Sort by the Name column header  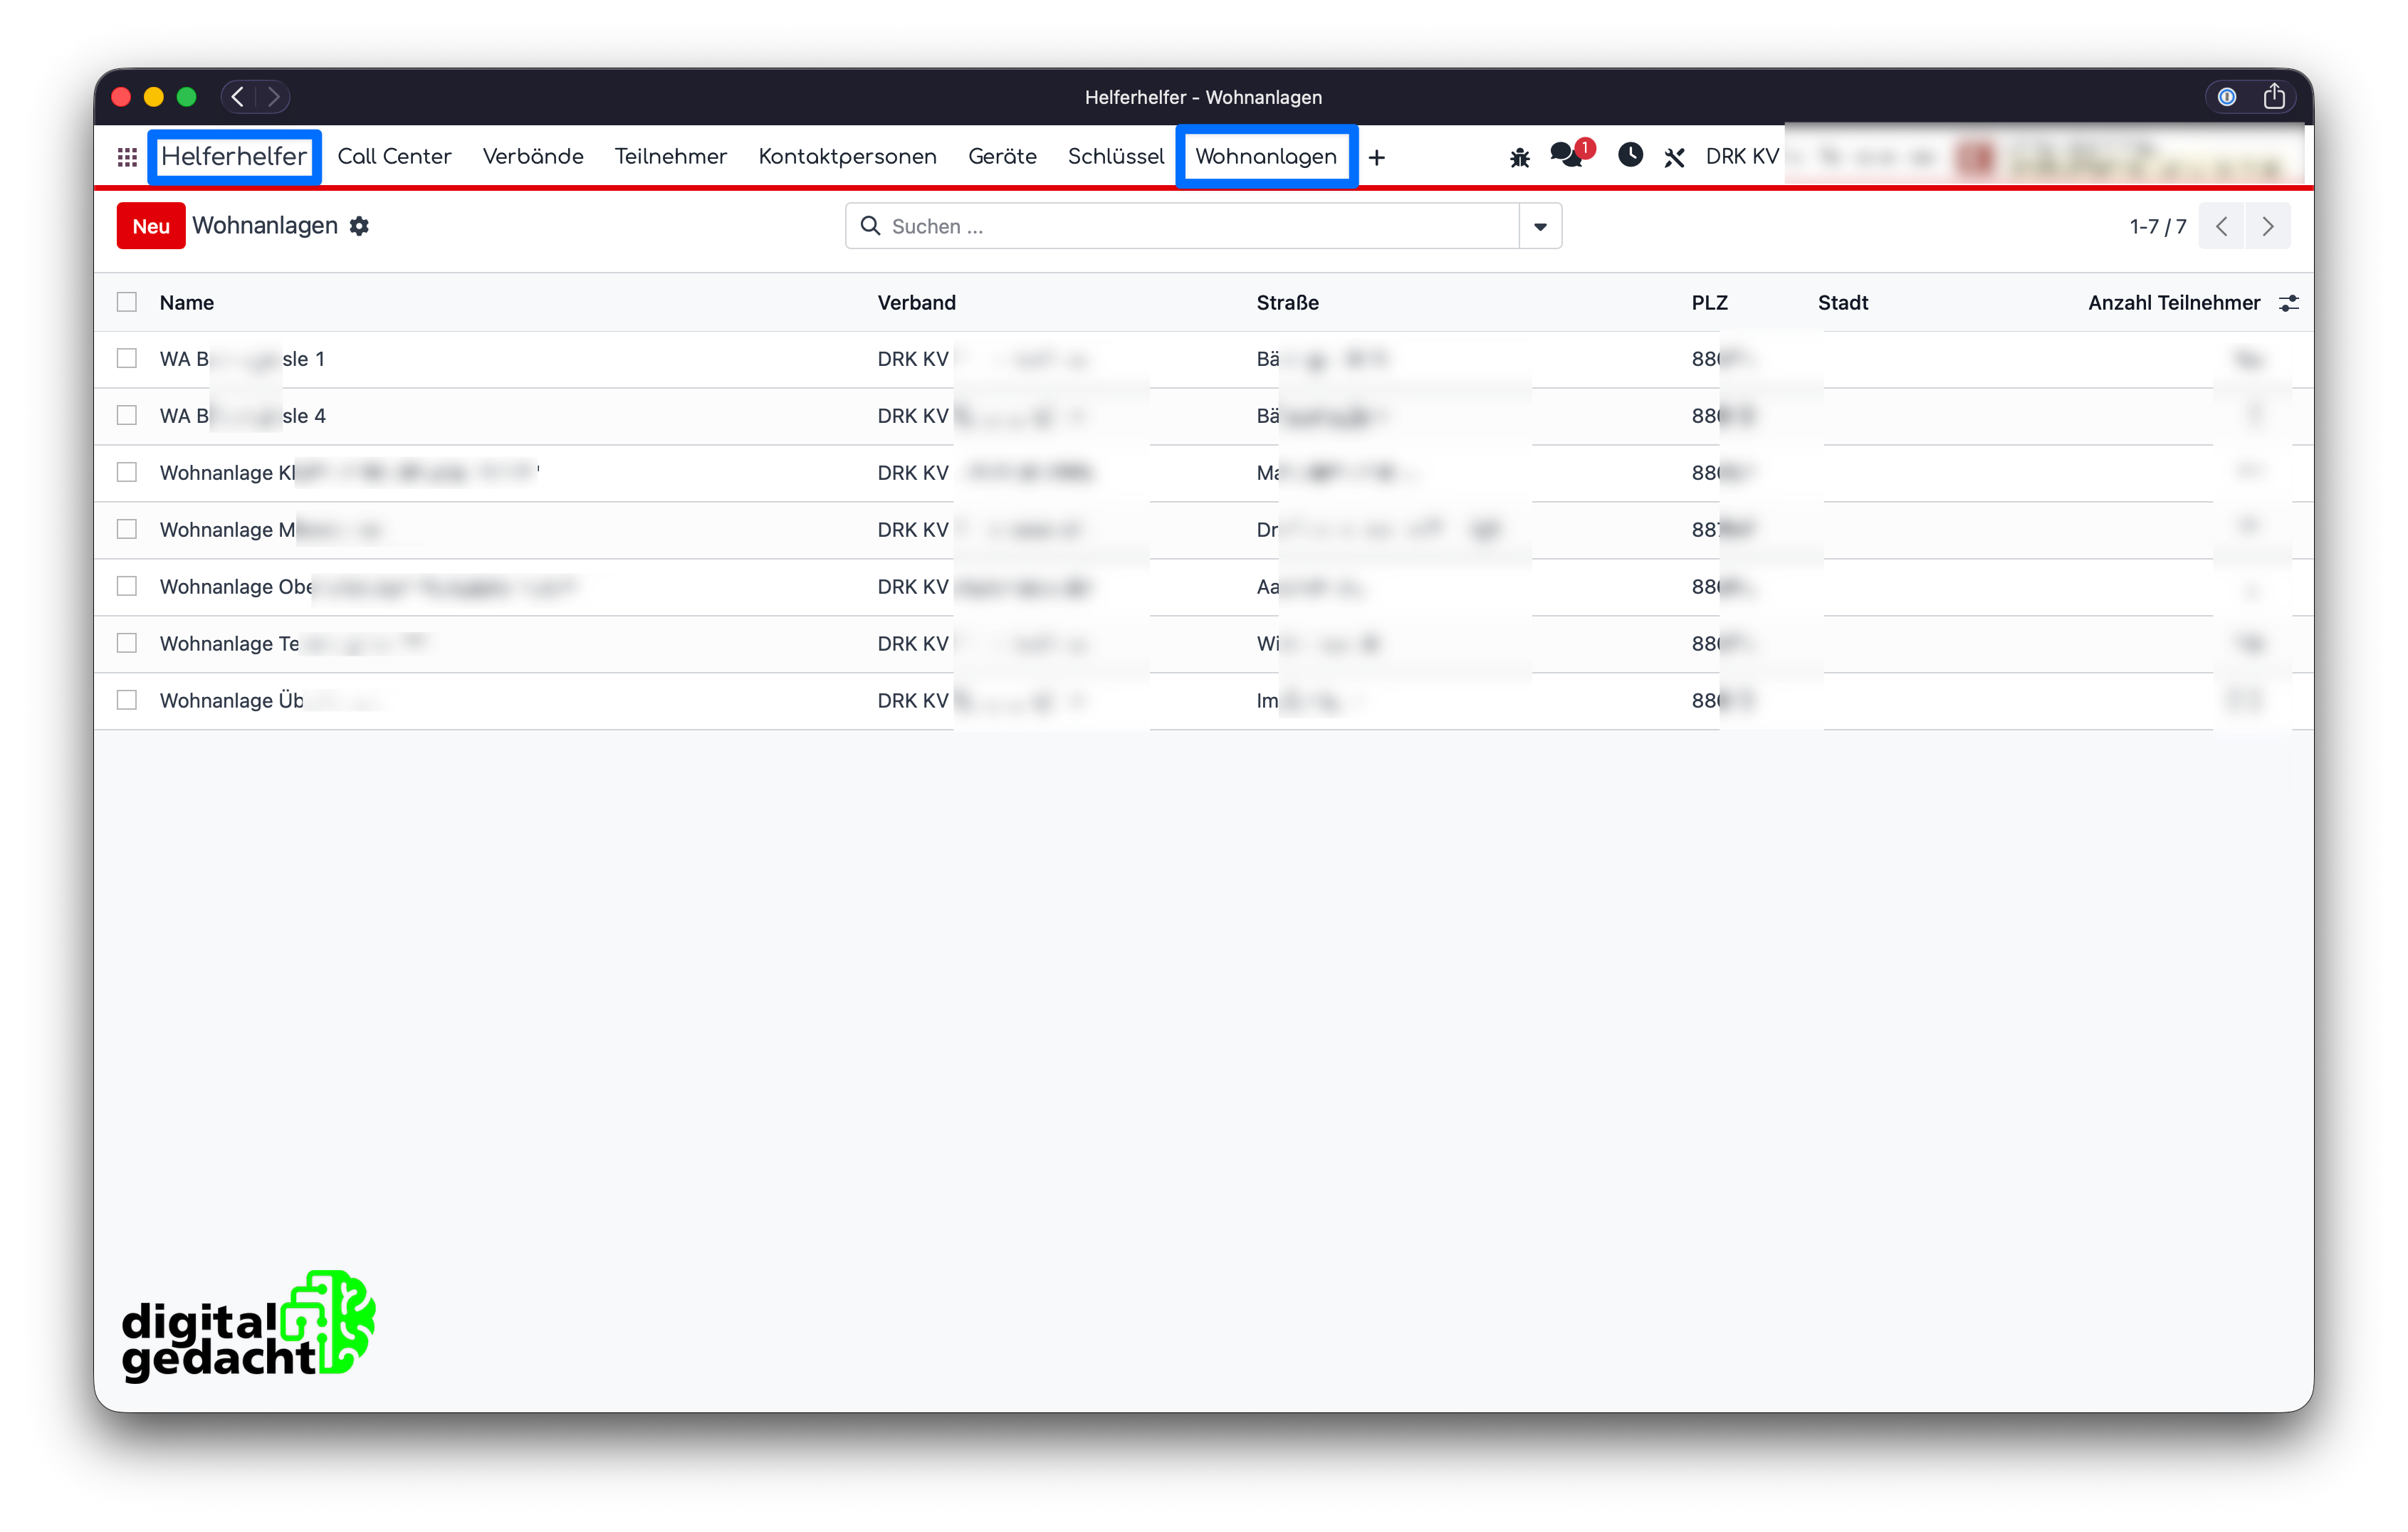tap(187, 303)
